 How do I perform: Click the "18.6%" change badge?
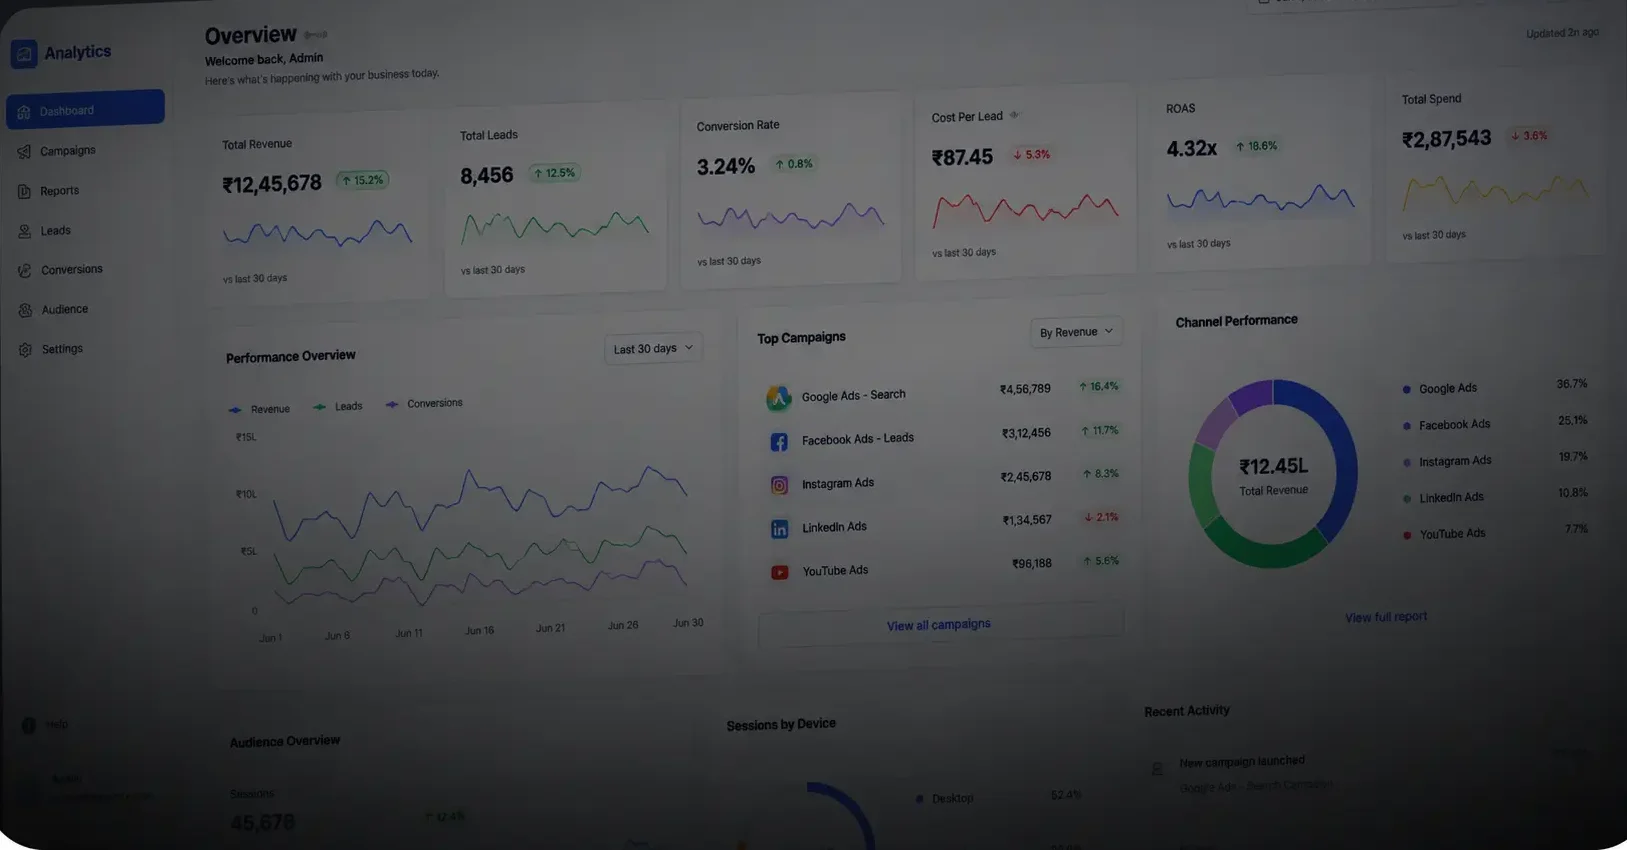[x=1257, y=146]
